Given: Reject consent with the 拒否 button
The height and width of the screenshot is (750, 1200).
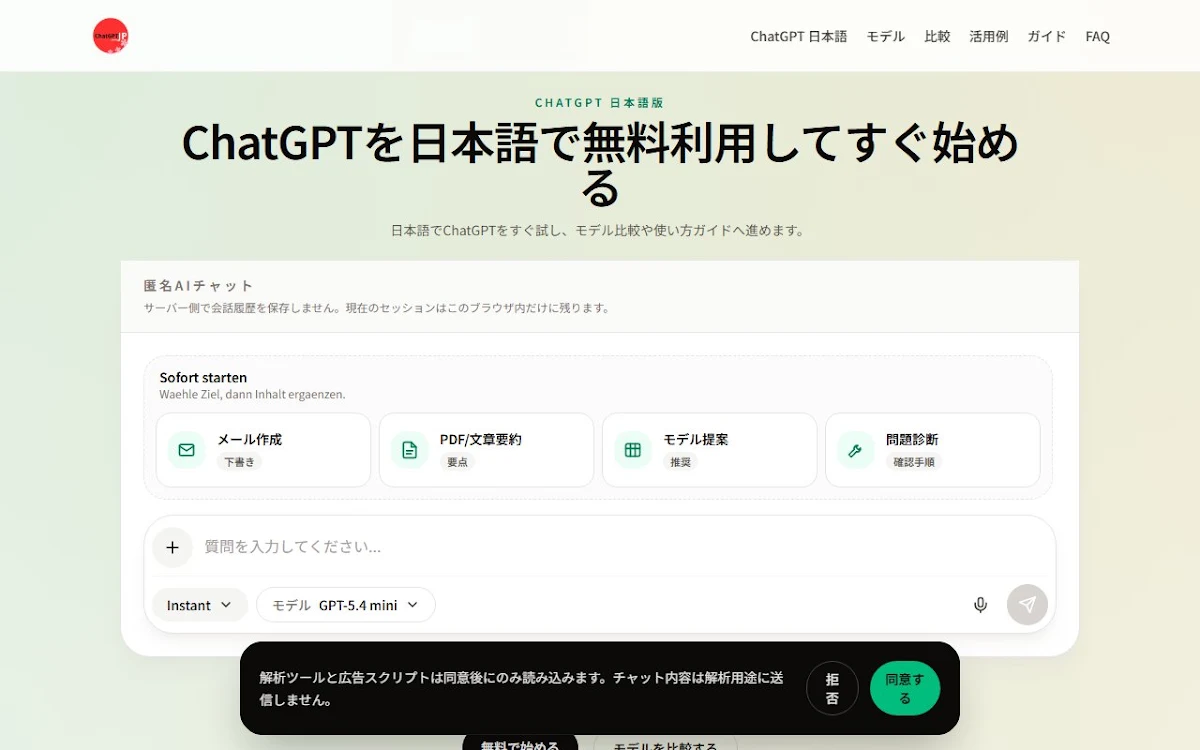Looking at the screenshot, I should pos(832,688).
